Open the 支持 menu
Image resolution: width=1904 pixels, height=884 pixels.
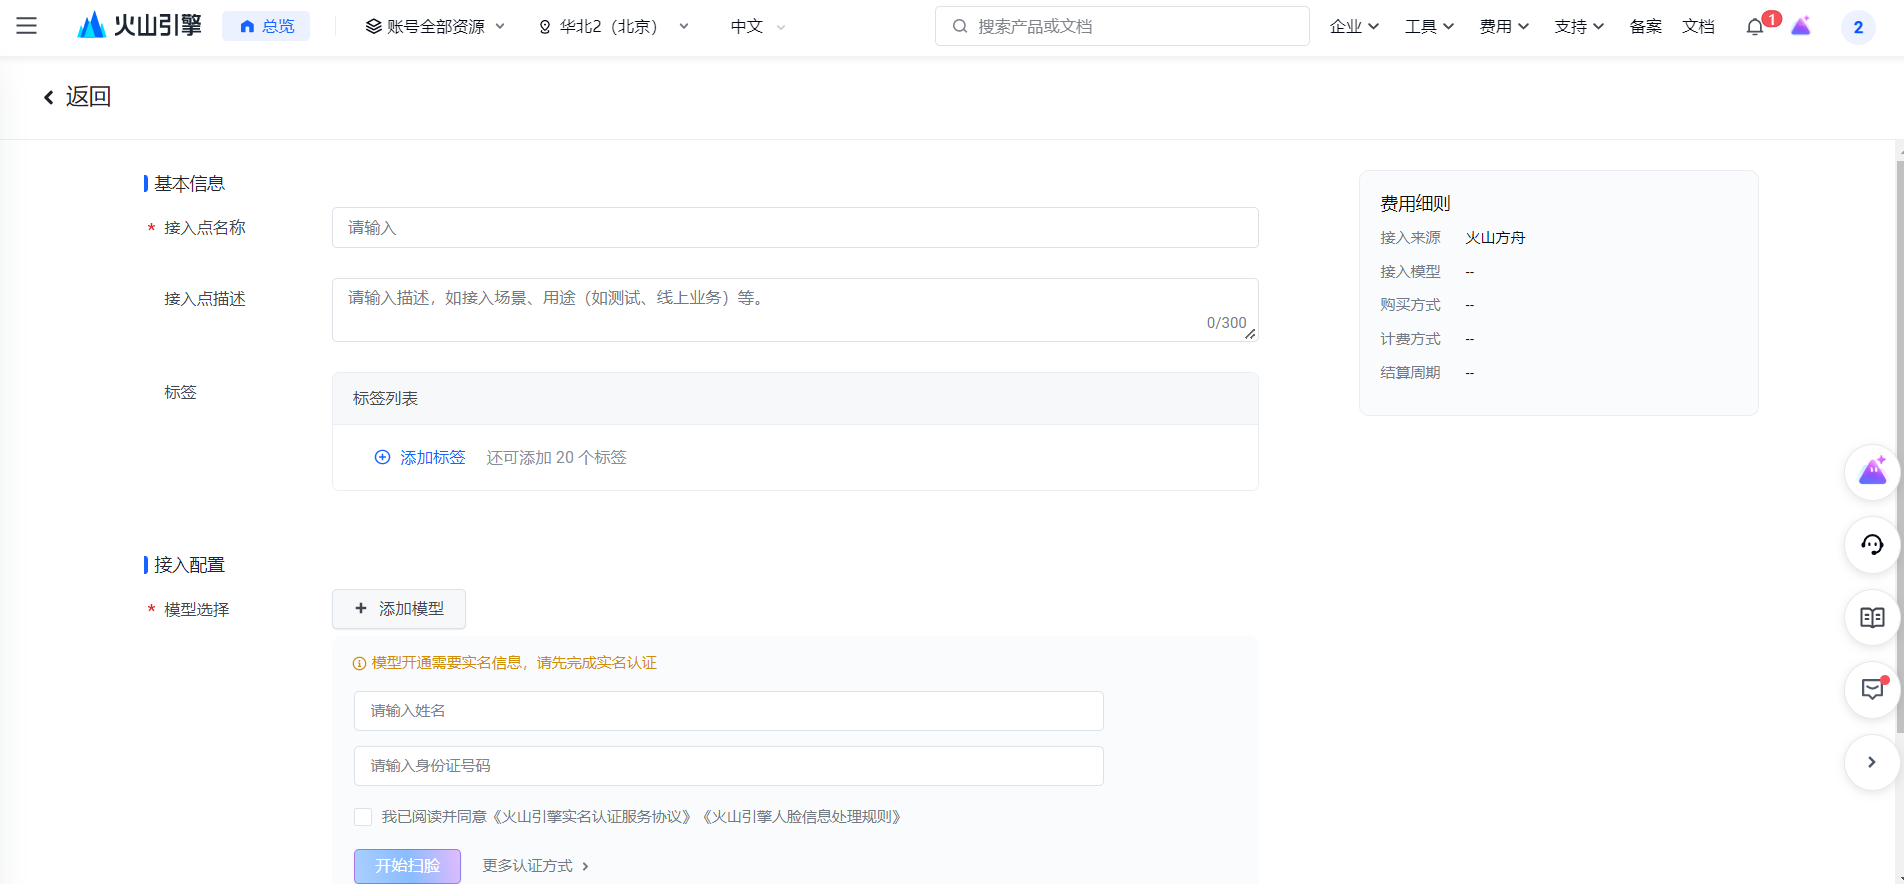(1579, 26)
